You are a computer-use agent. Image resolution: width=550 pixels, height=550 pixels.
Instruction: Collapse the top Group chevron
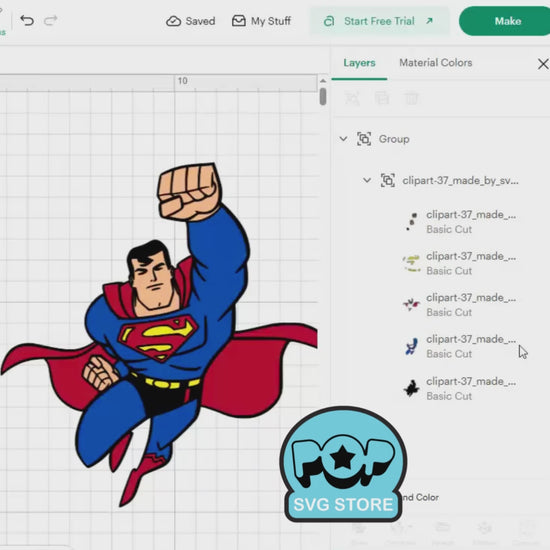pos(343,139)
